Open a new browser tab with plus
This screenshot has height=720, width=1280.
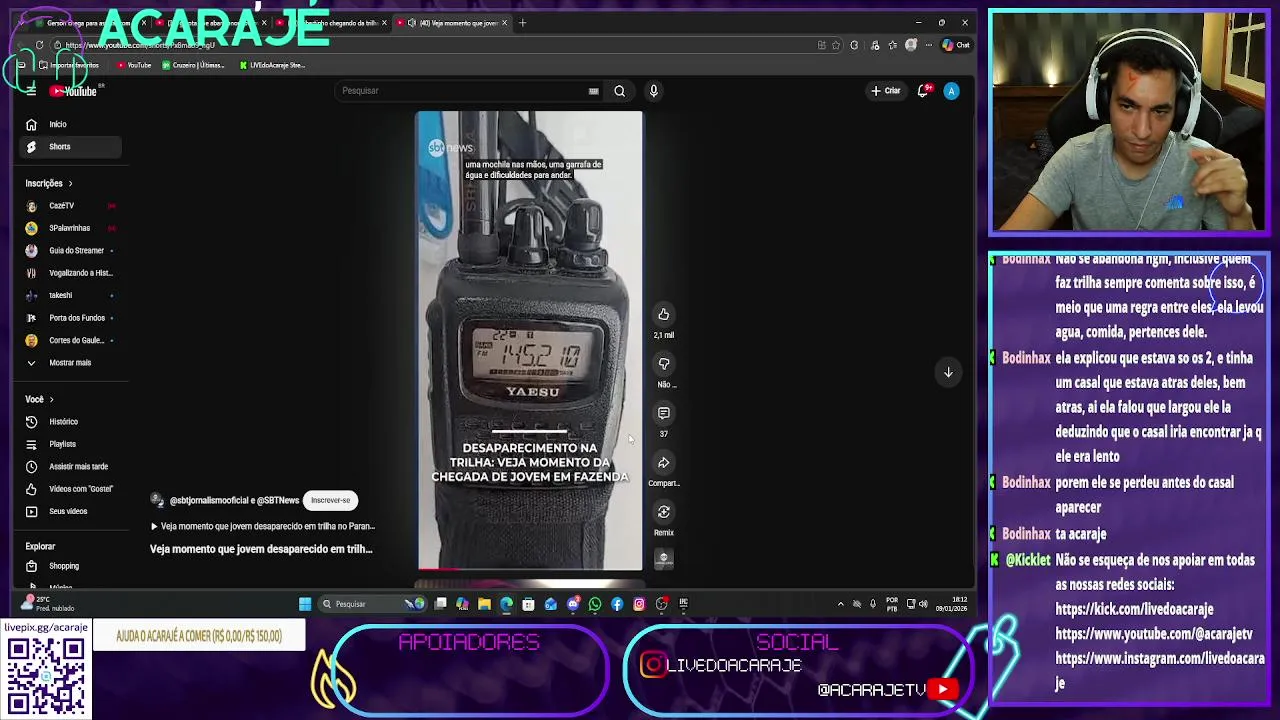click(522, 23)
